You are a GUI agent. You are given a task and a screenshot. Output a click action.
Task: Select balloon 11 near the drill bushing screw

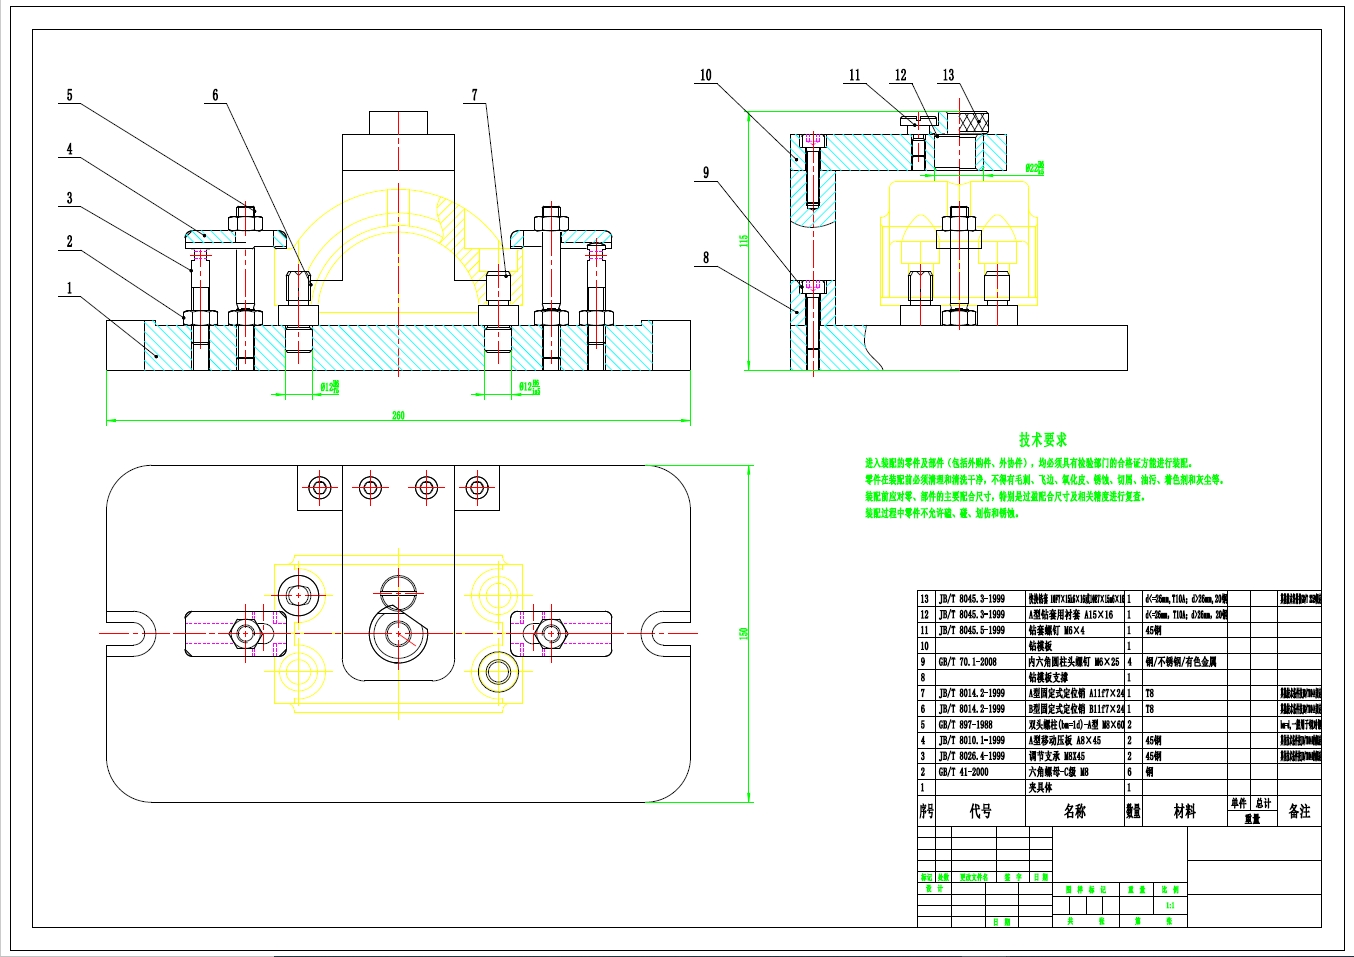pyautogui.click(x=854, y=73)
